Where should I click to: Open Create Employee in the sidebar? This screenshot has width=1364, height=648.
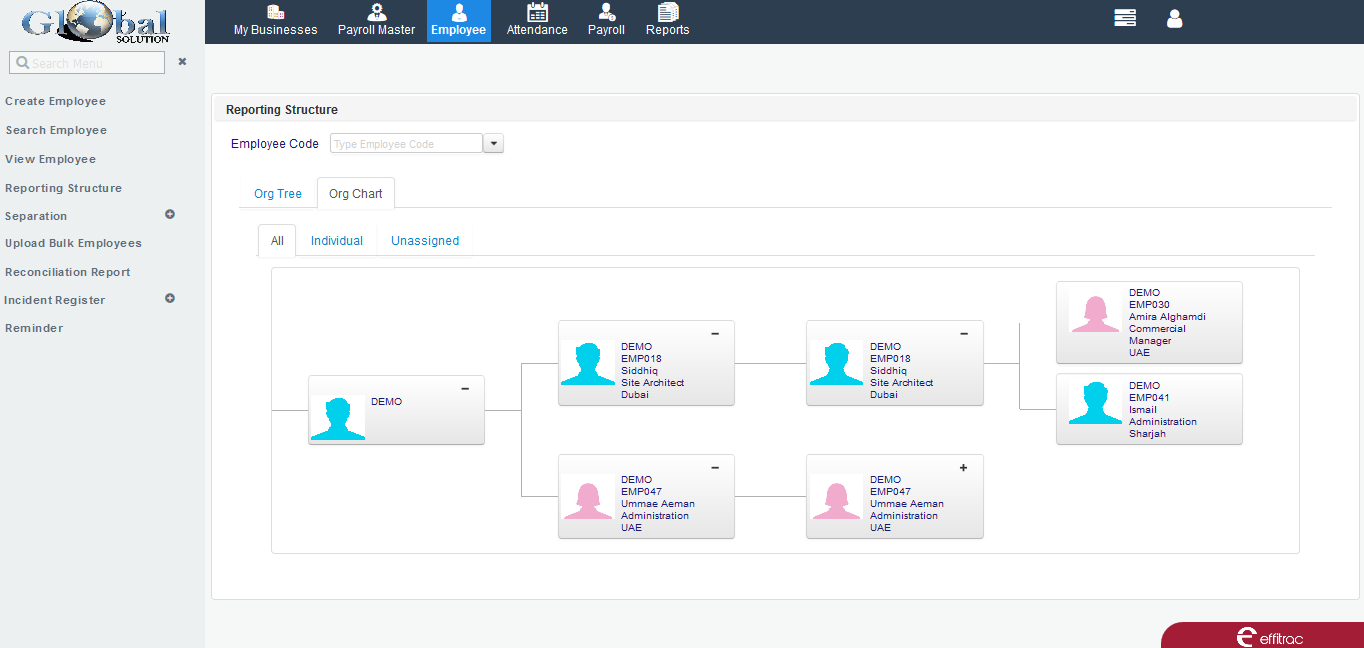(x=56, y=101)
